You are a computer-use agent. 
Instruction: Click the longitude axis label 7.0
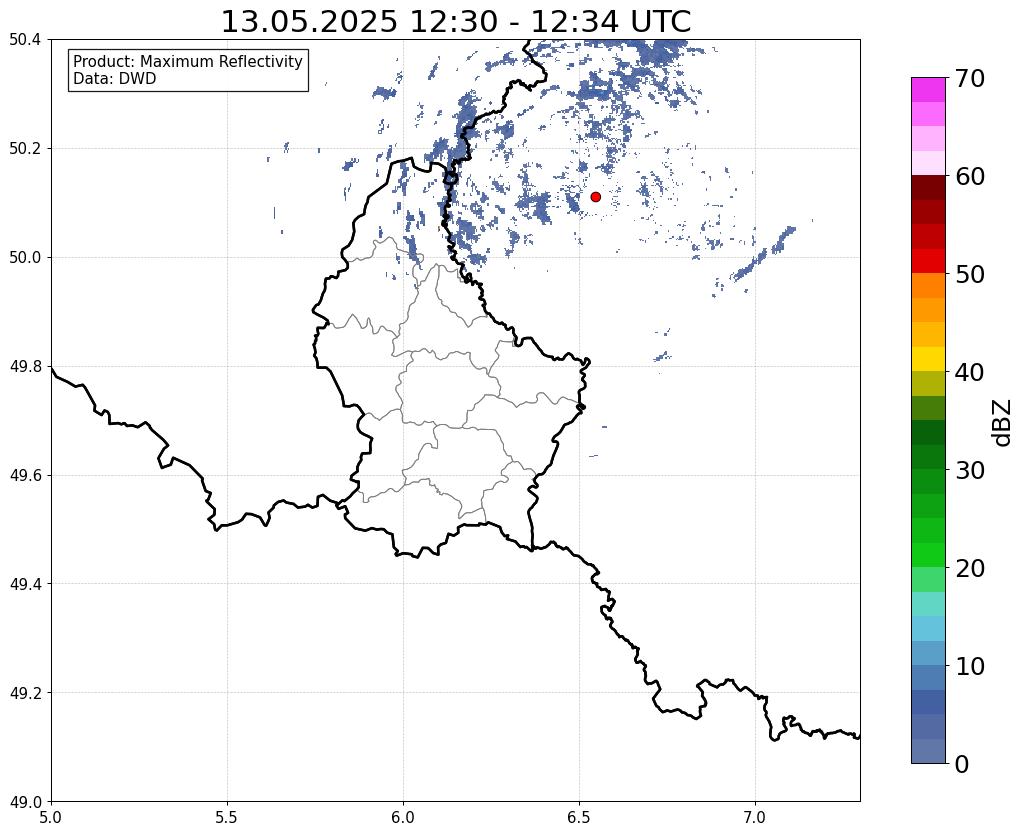[x=755, y=817]
